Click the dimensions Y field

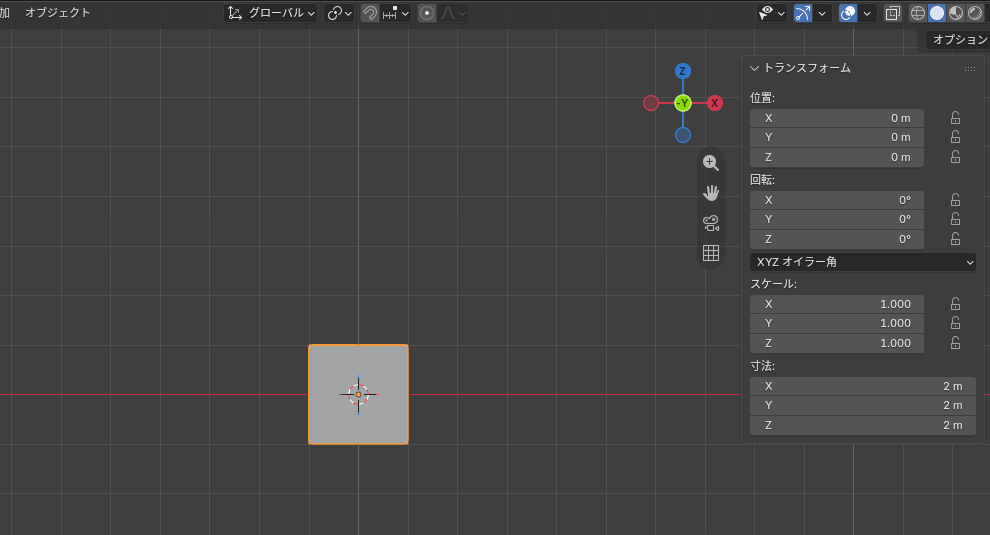coord(862,406)
